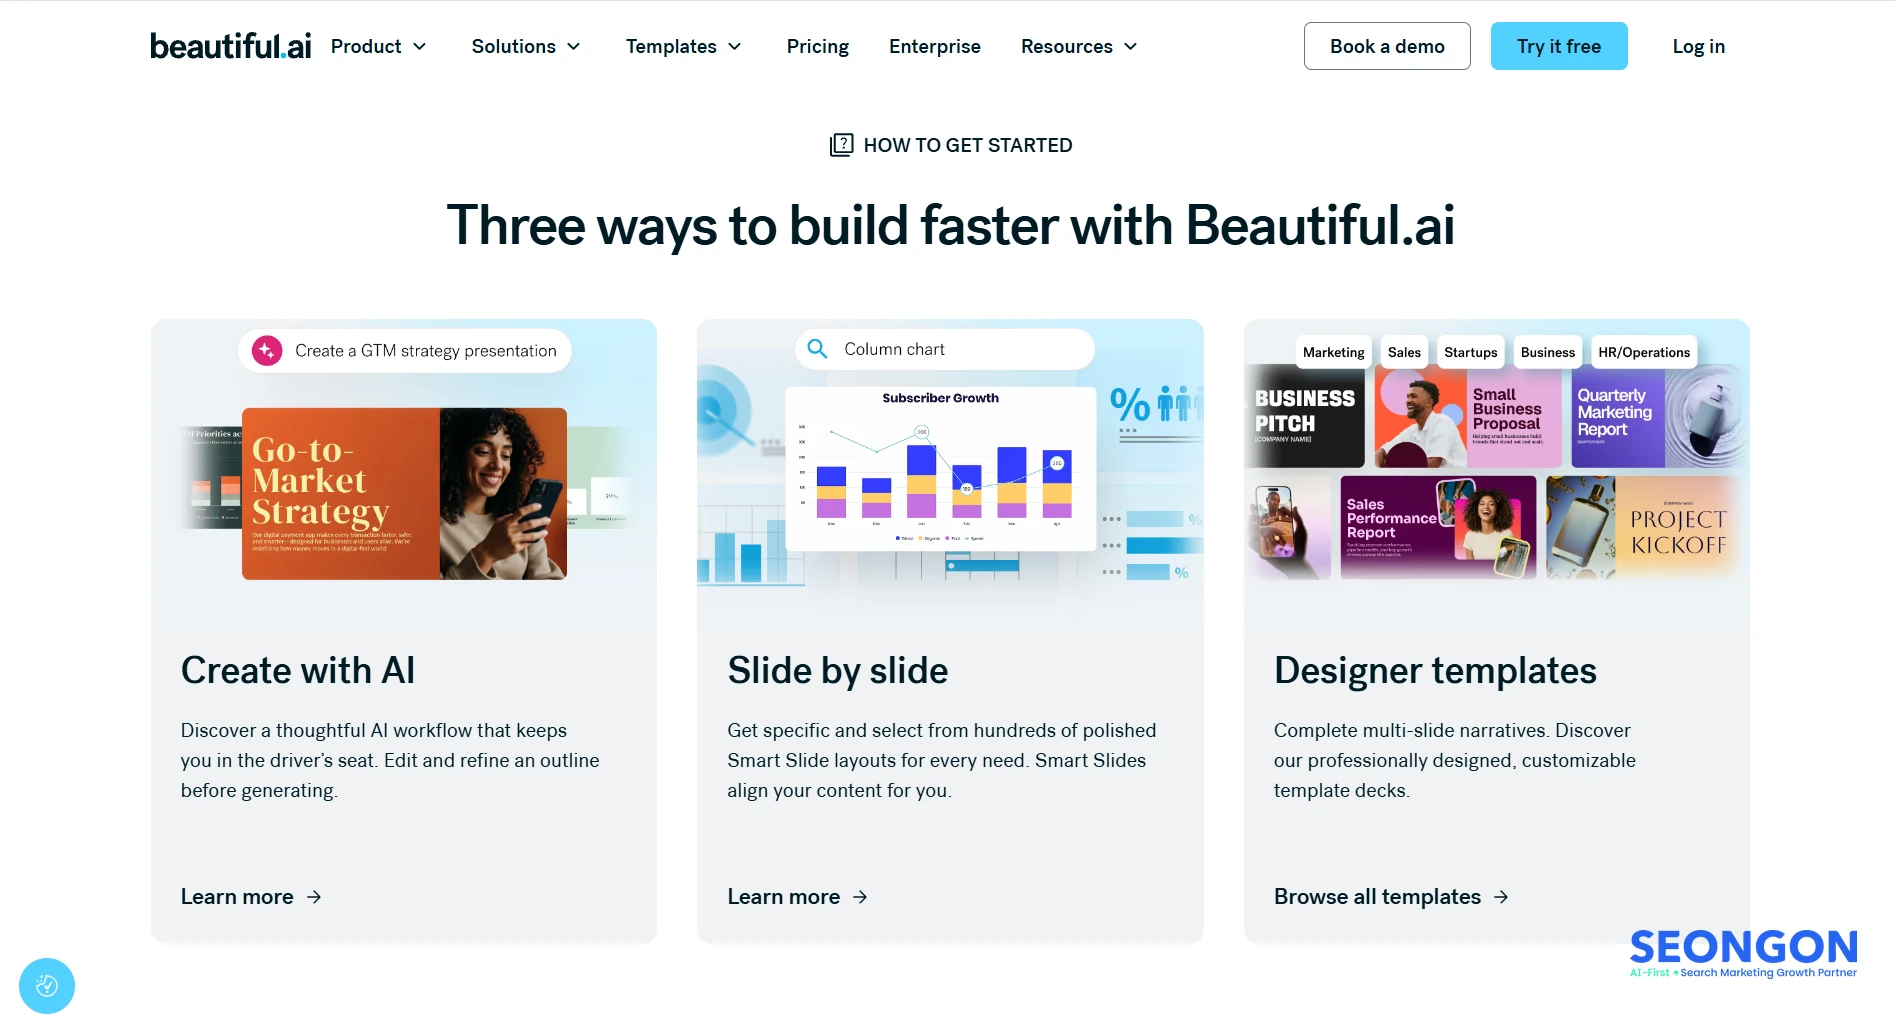
Task: Click the Slide by slide heading
Action: (838, 670)
